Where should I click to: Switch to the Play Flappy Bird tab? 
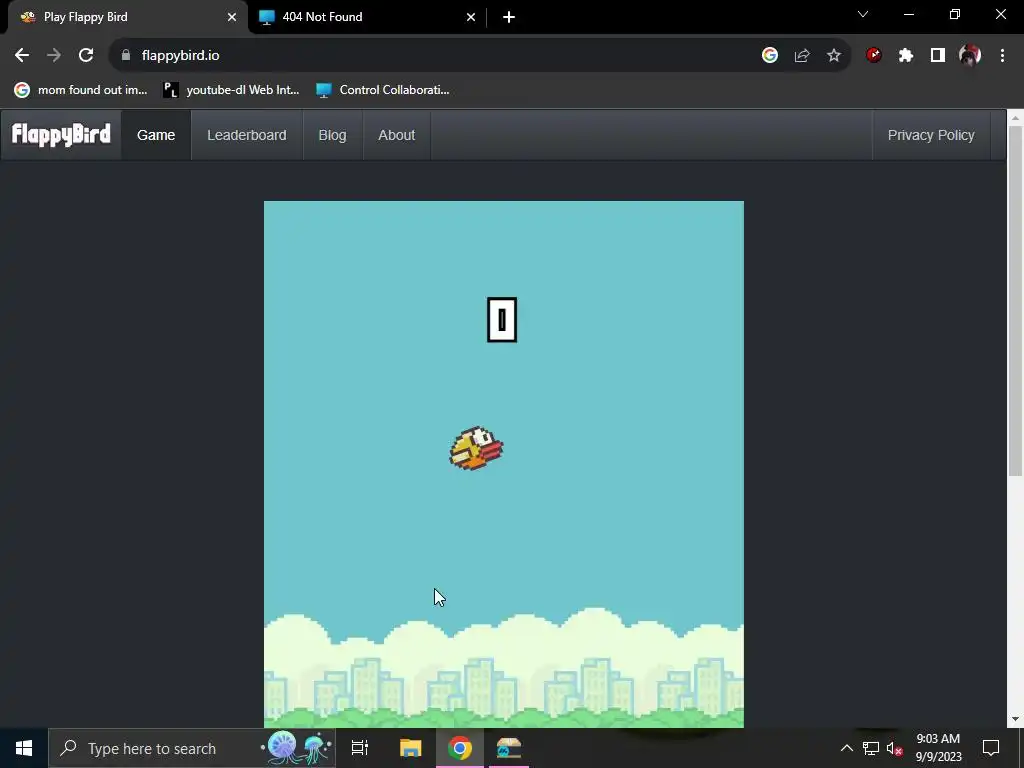click(127, 17)
